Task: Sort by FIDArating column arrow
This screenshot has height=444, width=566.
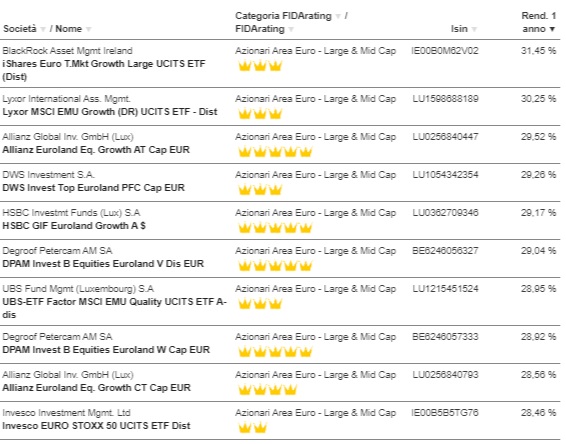Action: pos(291,29)
